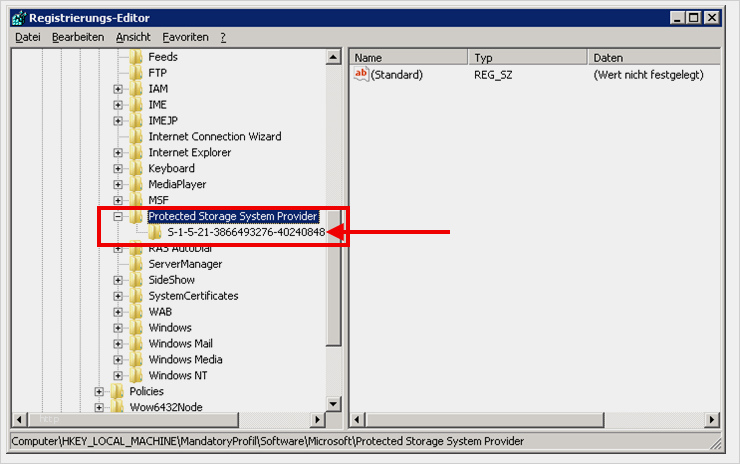This screenshot has width=740, height=464.
Task: Open the Favoriten menu
Action: [185, 37]
